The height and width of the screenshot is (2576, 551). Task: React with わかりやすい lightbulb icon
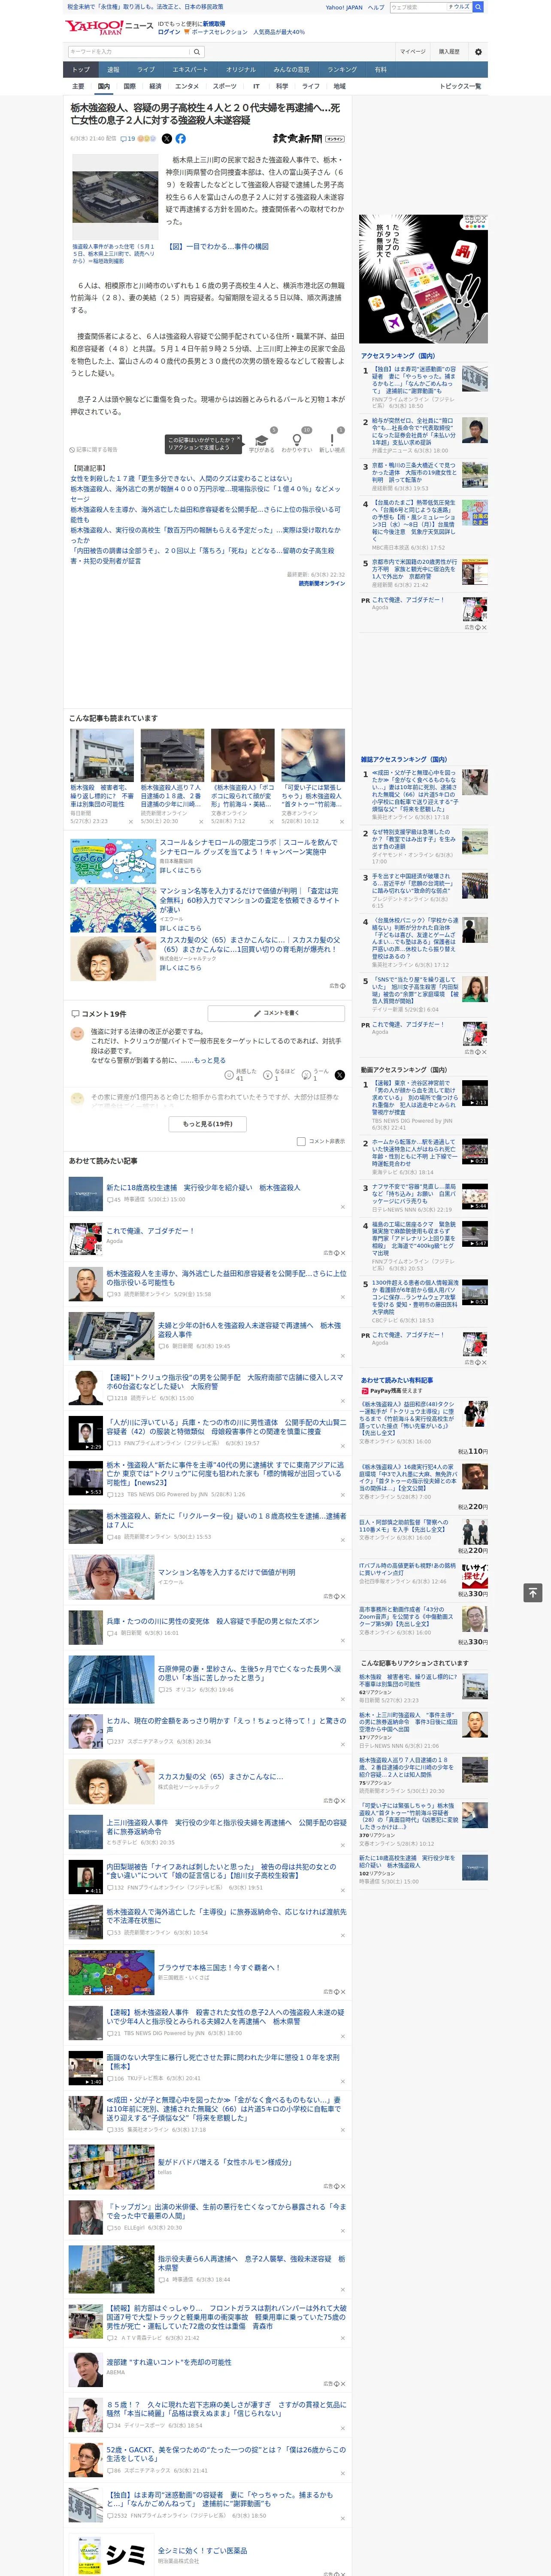(x=296, y=440)
